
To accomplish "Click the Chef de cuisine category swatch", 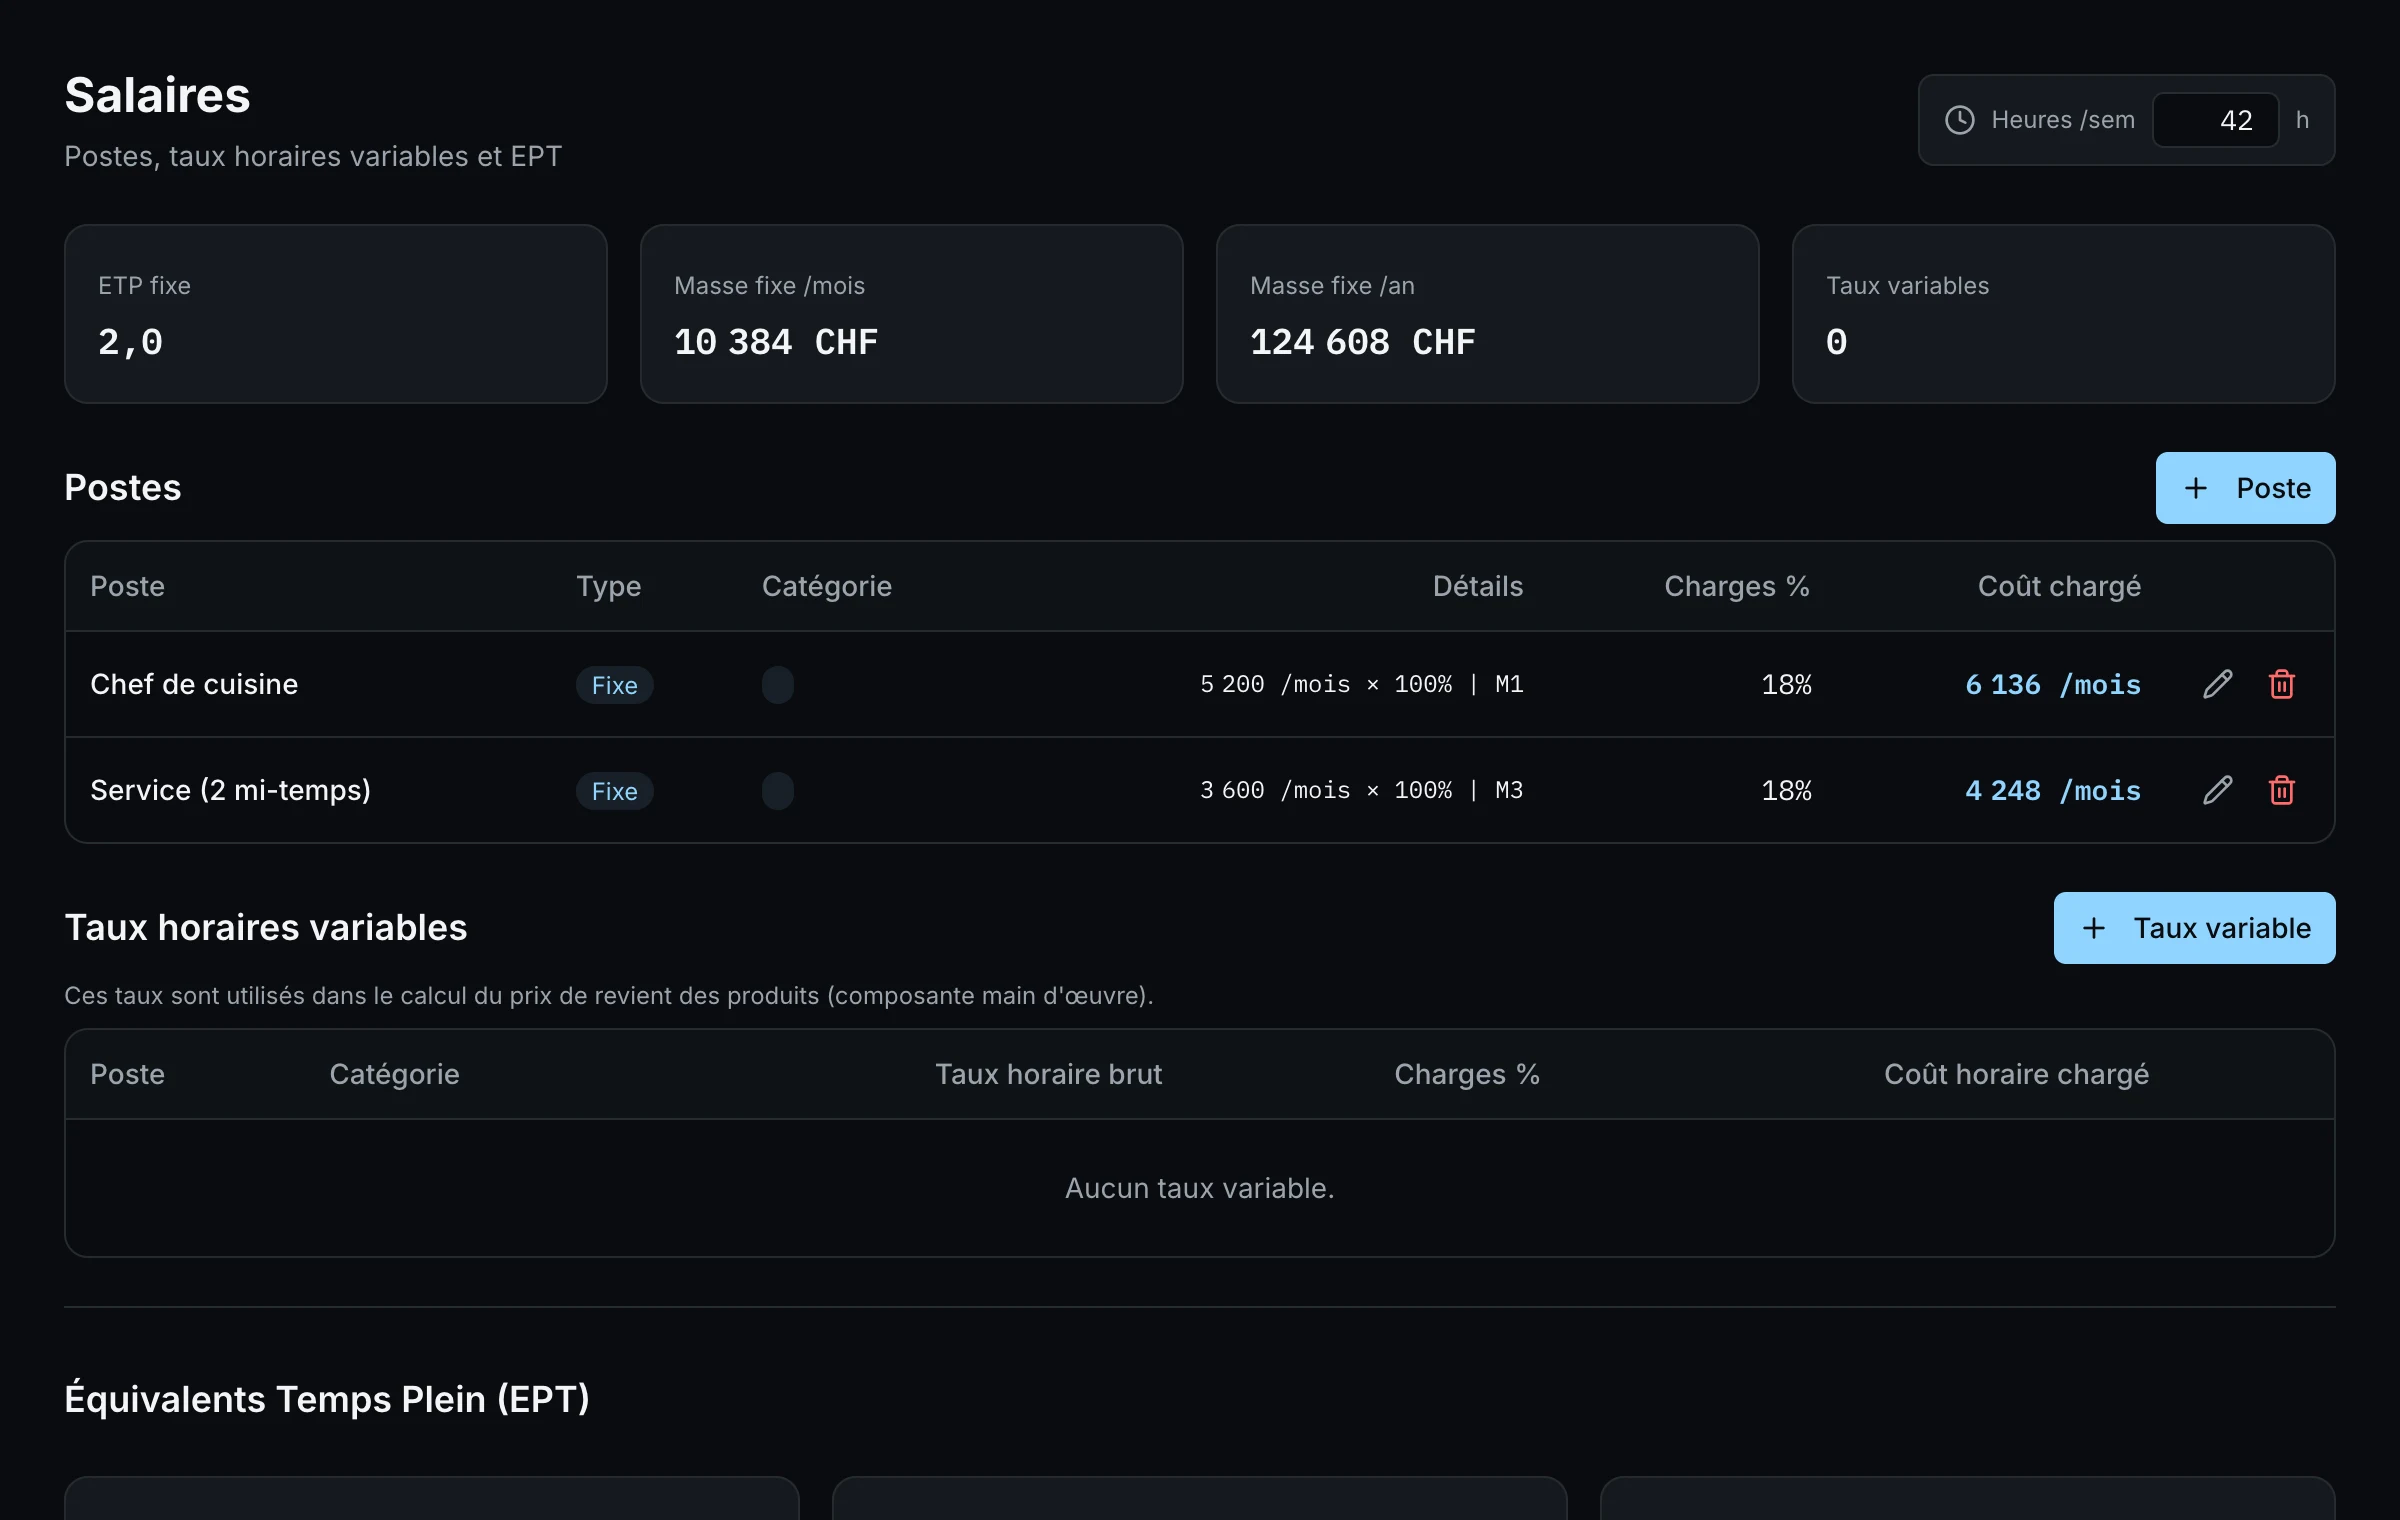I will pyautogui.click(x=778, y=685).
